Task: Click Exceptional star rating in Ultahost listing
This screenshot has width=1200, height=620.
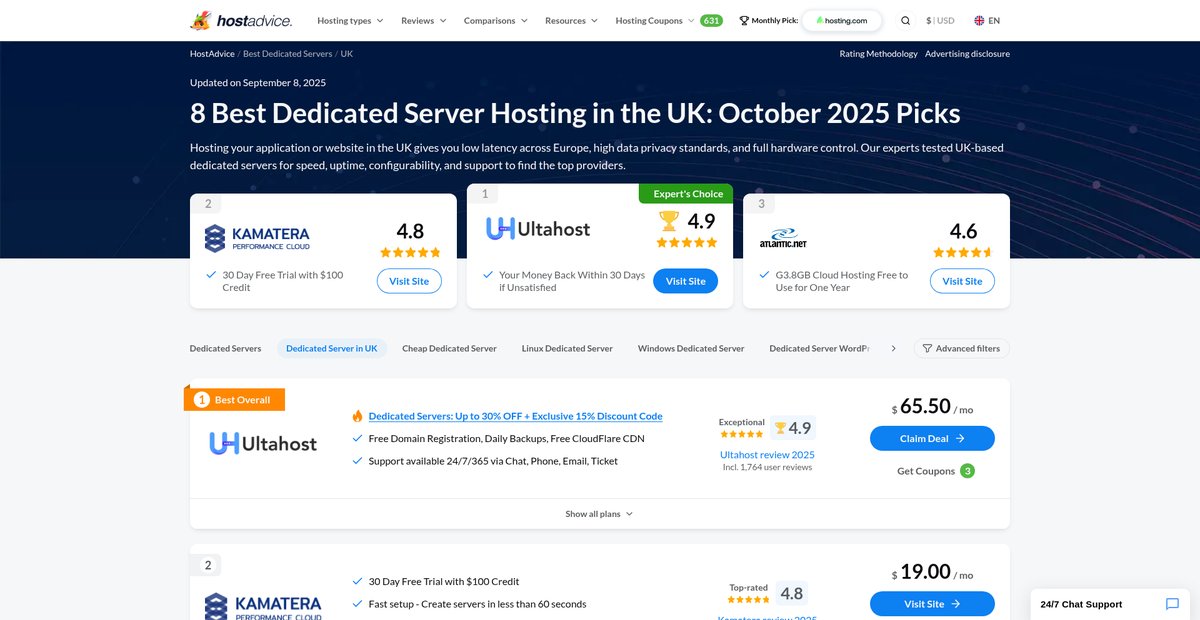Action: pos(742,434)
